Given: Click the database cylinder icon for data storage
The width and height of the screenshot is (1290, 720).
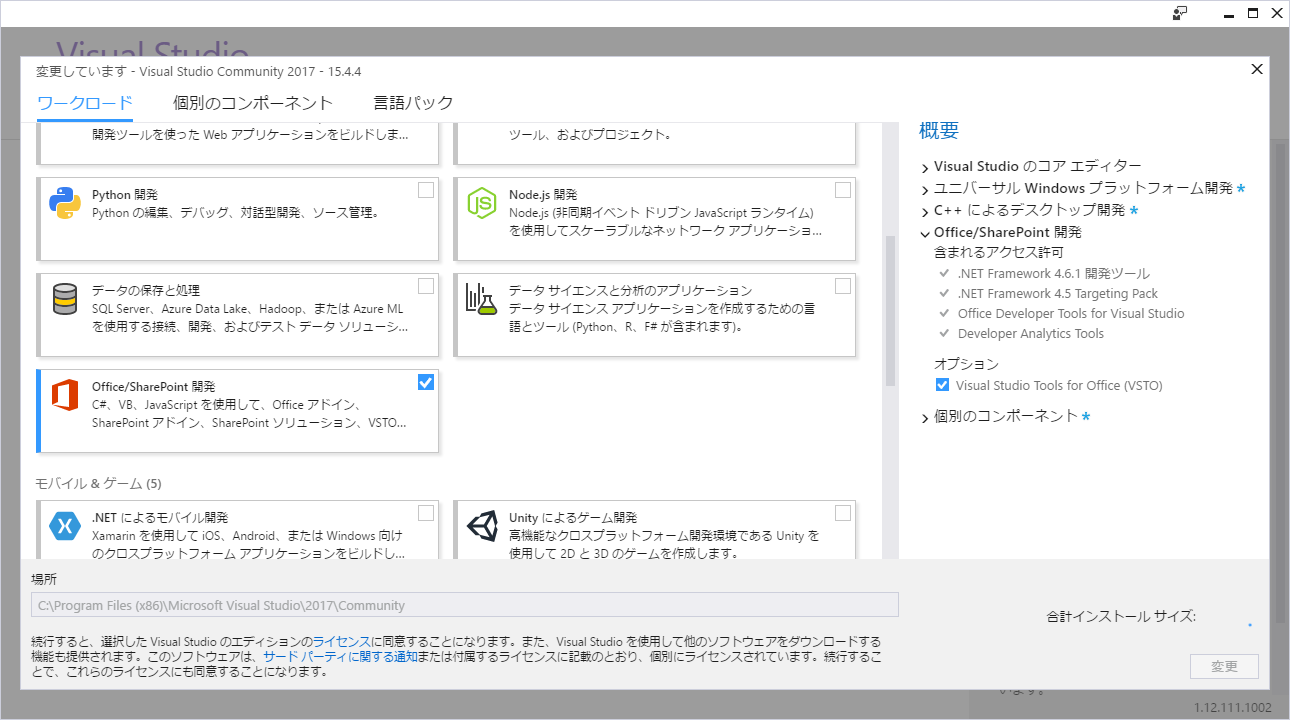Looking at the screenshot, I should click(65, 299).
